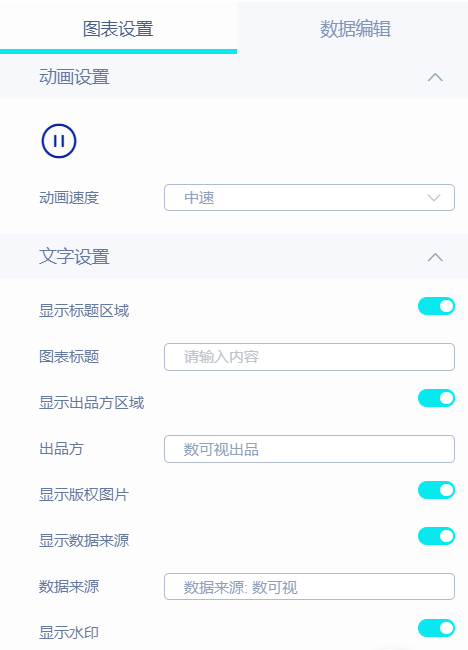Click the 显示水印 label text

(x=69, y=633)
